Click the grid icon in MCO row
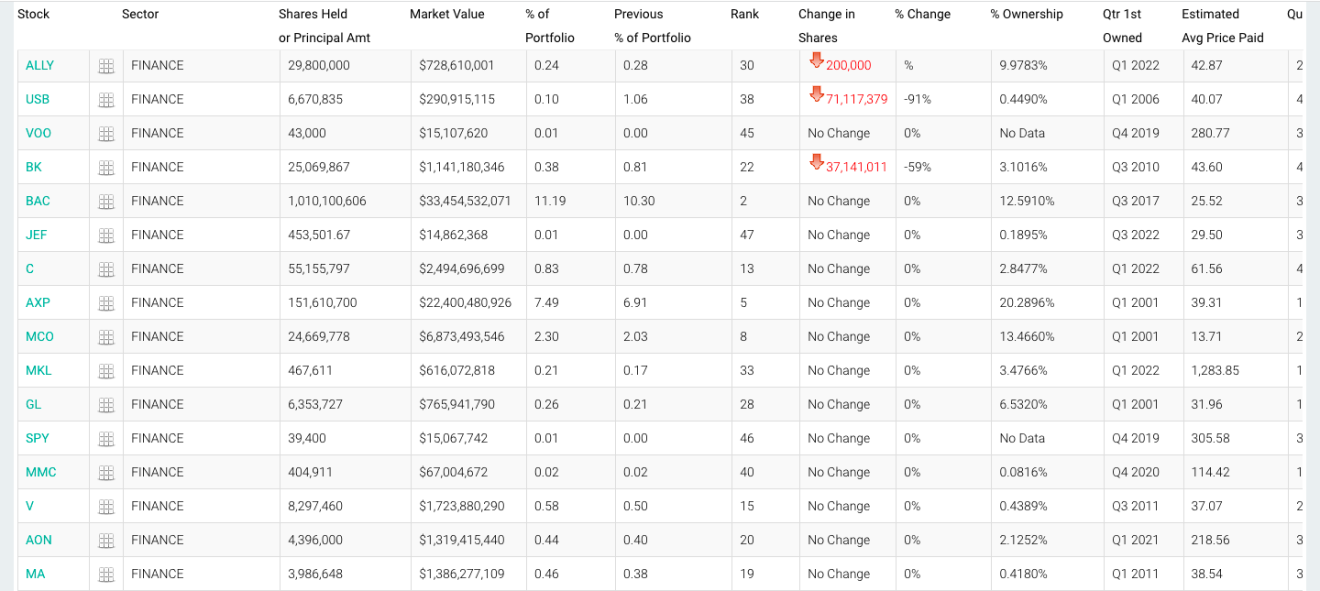The height and width of the screenshot is (591, 1320). coord(106,337)
